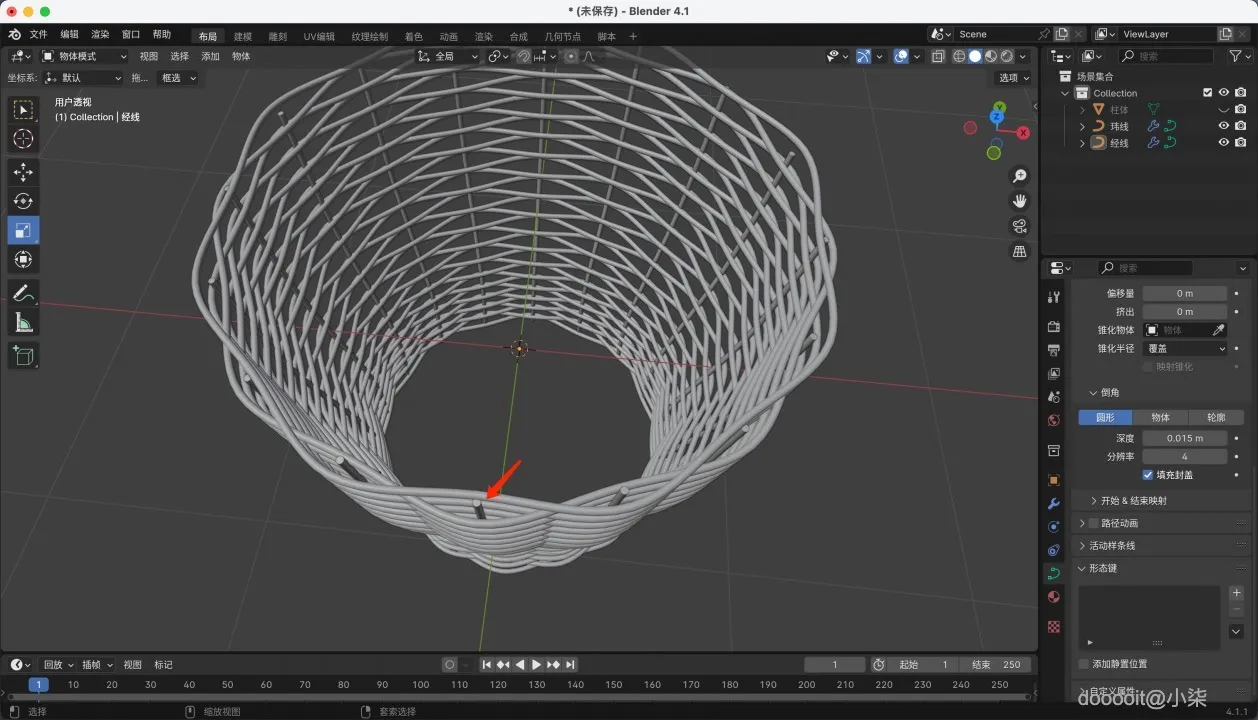
Task: Click the 深度 value slider field
Action: click(x=1184, y=438)
